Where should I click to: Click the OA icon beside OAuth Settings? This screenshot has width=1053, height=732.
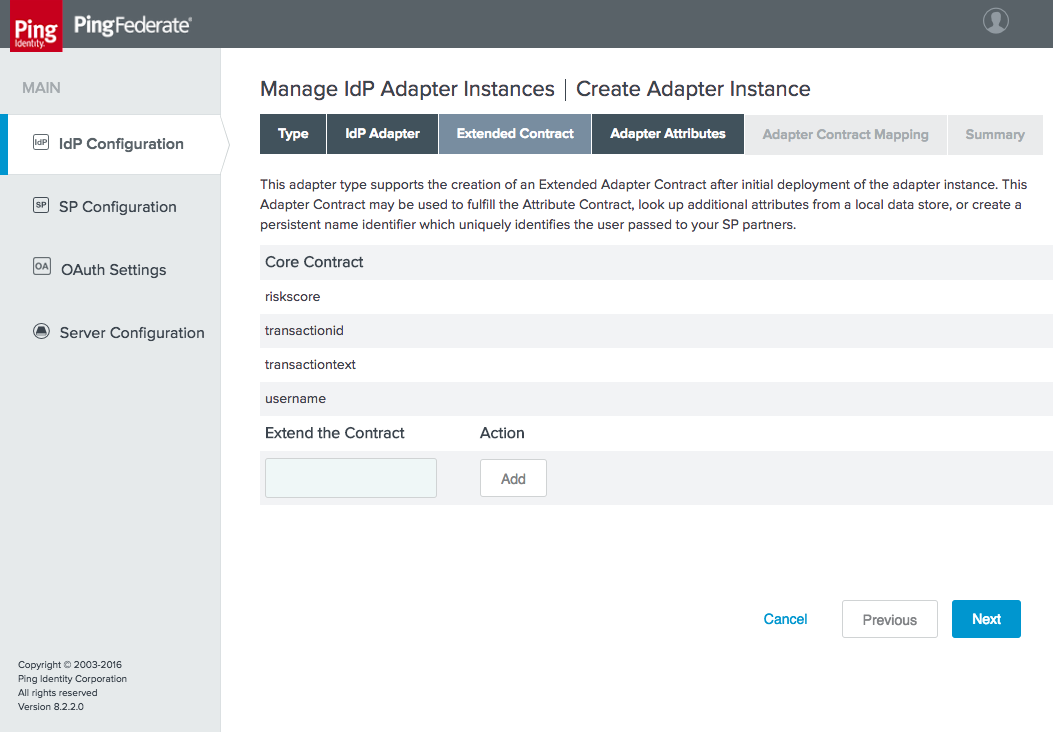(x=42, y=266)
